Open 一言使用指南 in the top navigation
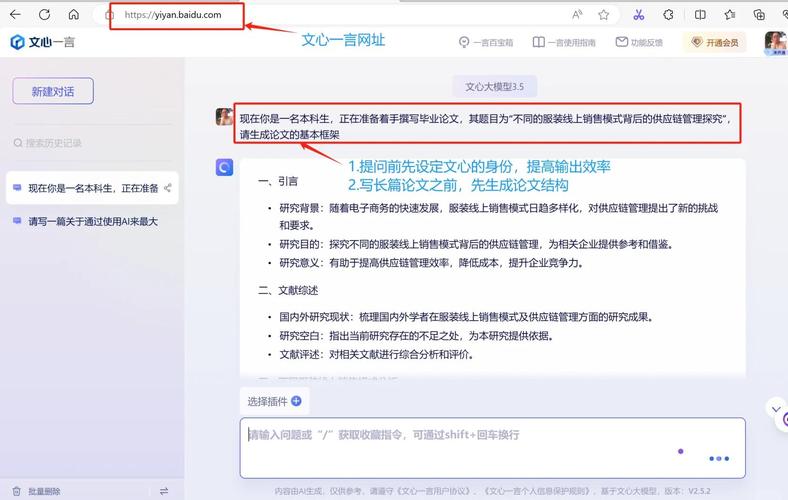The image size is (788, 500). coord(564,43)
